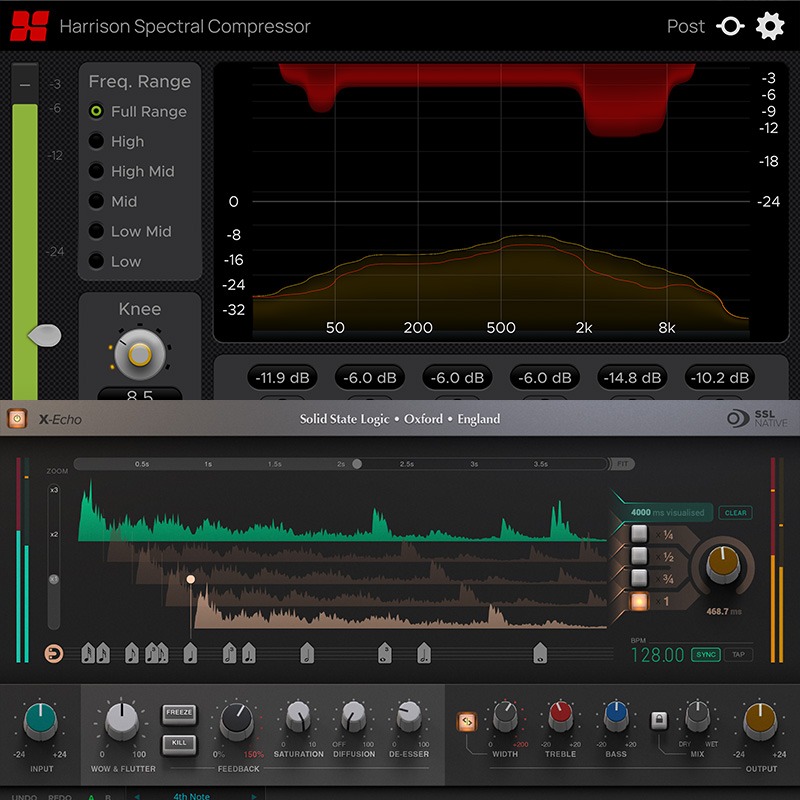Adjust the Width knob

coord(505,717)
